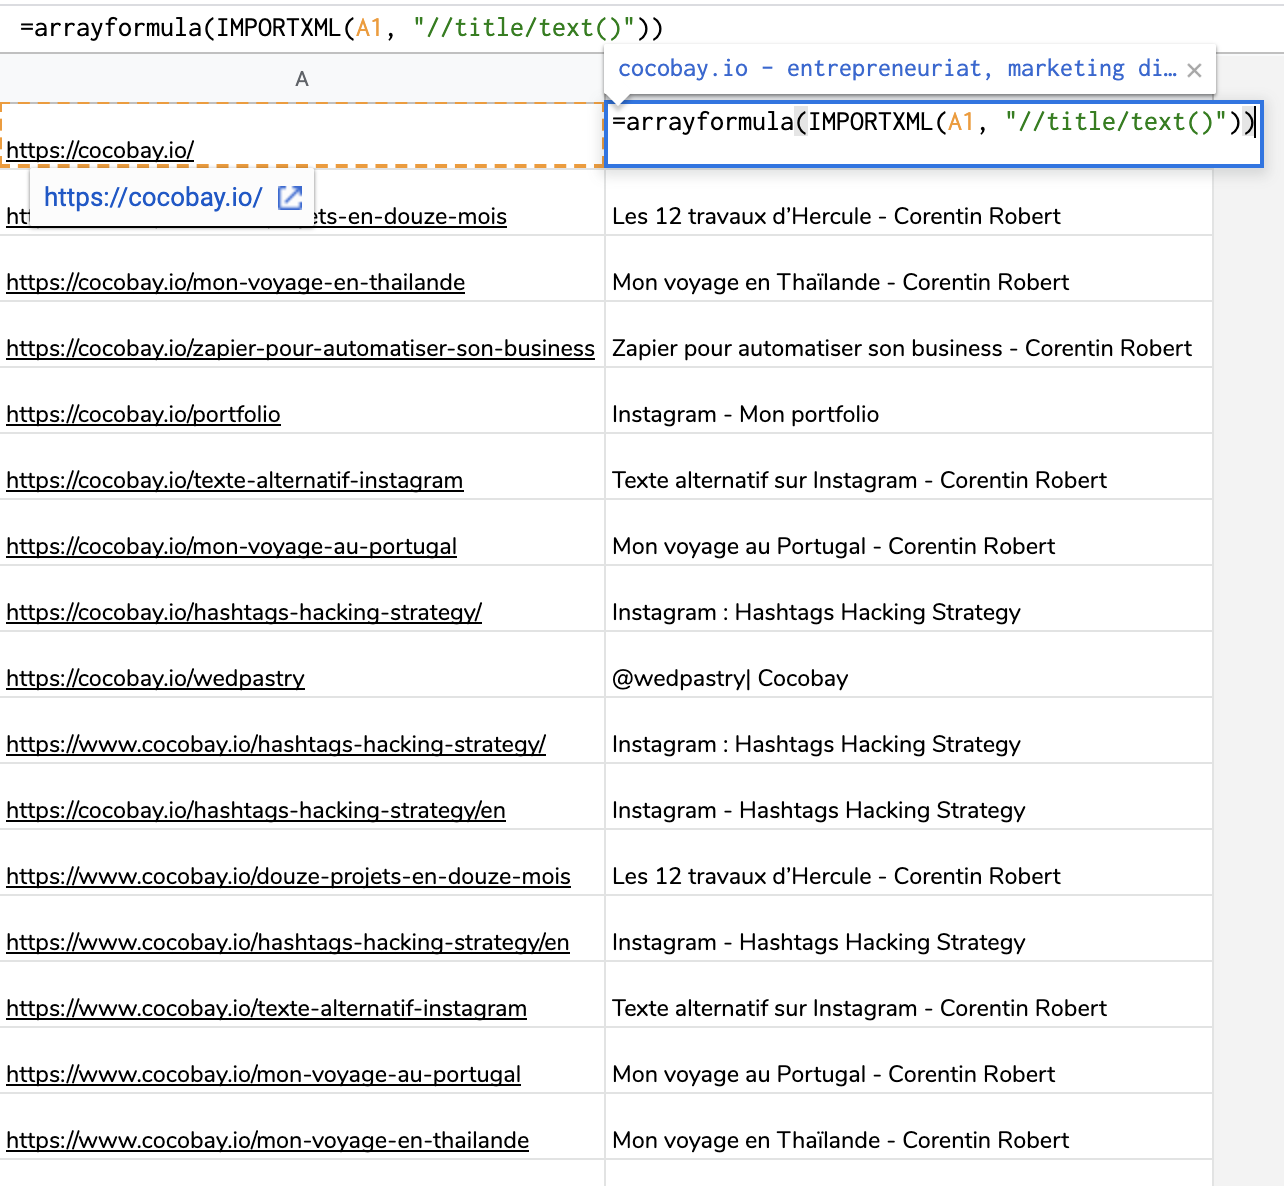This screenshot has width=1284, height=1190.
Task: Select 'Instagram - Hashtags Hacking Strategy' beside cocobay.io/en link
Action: (x=909, y=797)
